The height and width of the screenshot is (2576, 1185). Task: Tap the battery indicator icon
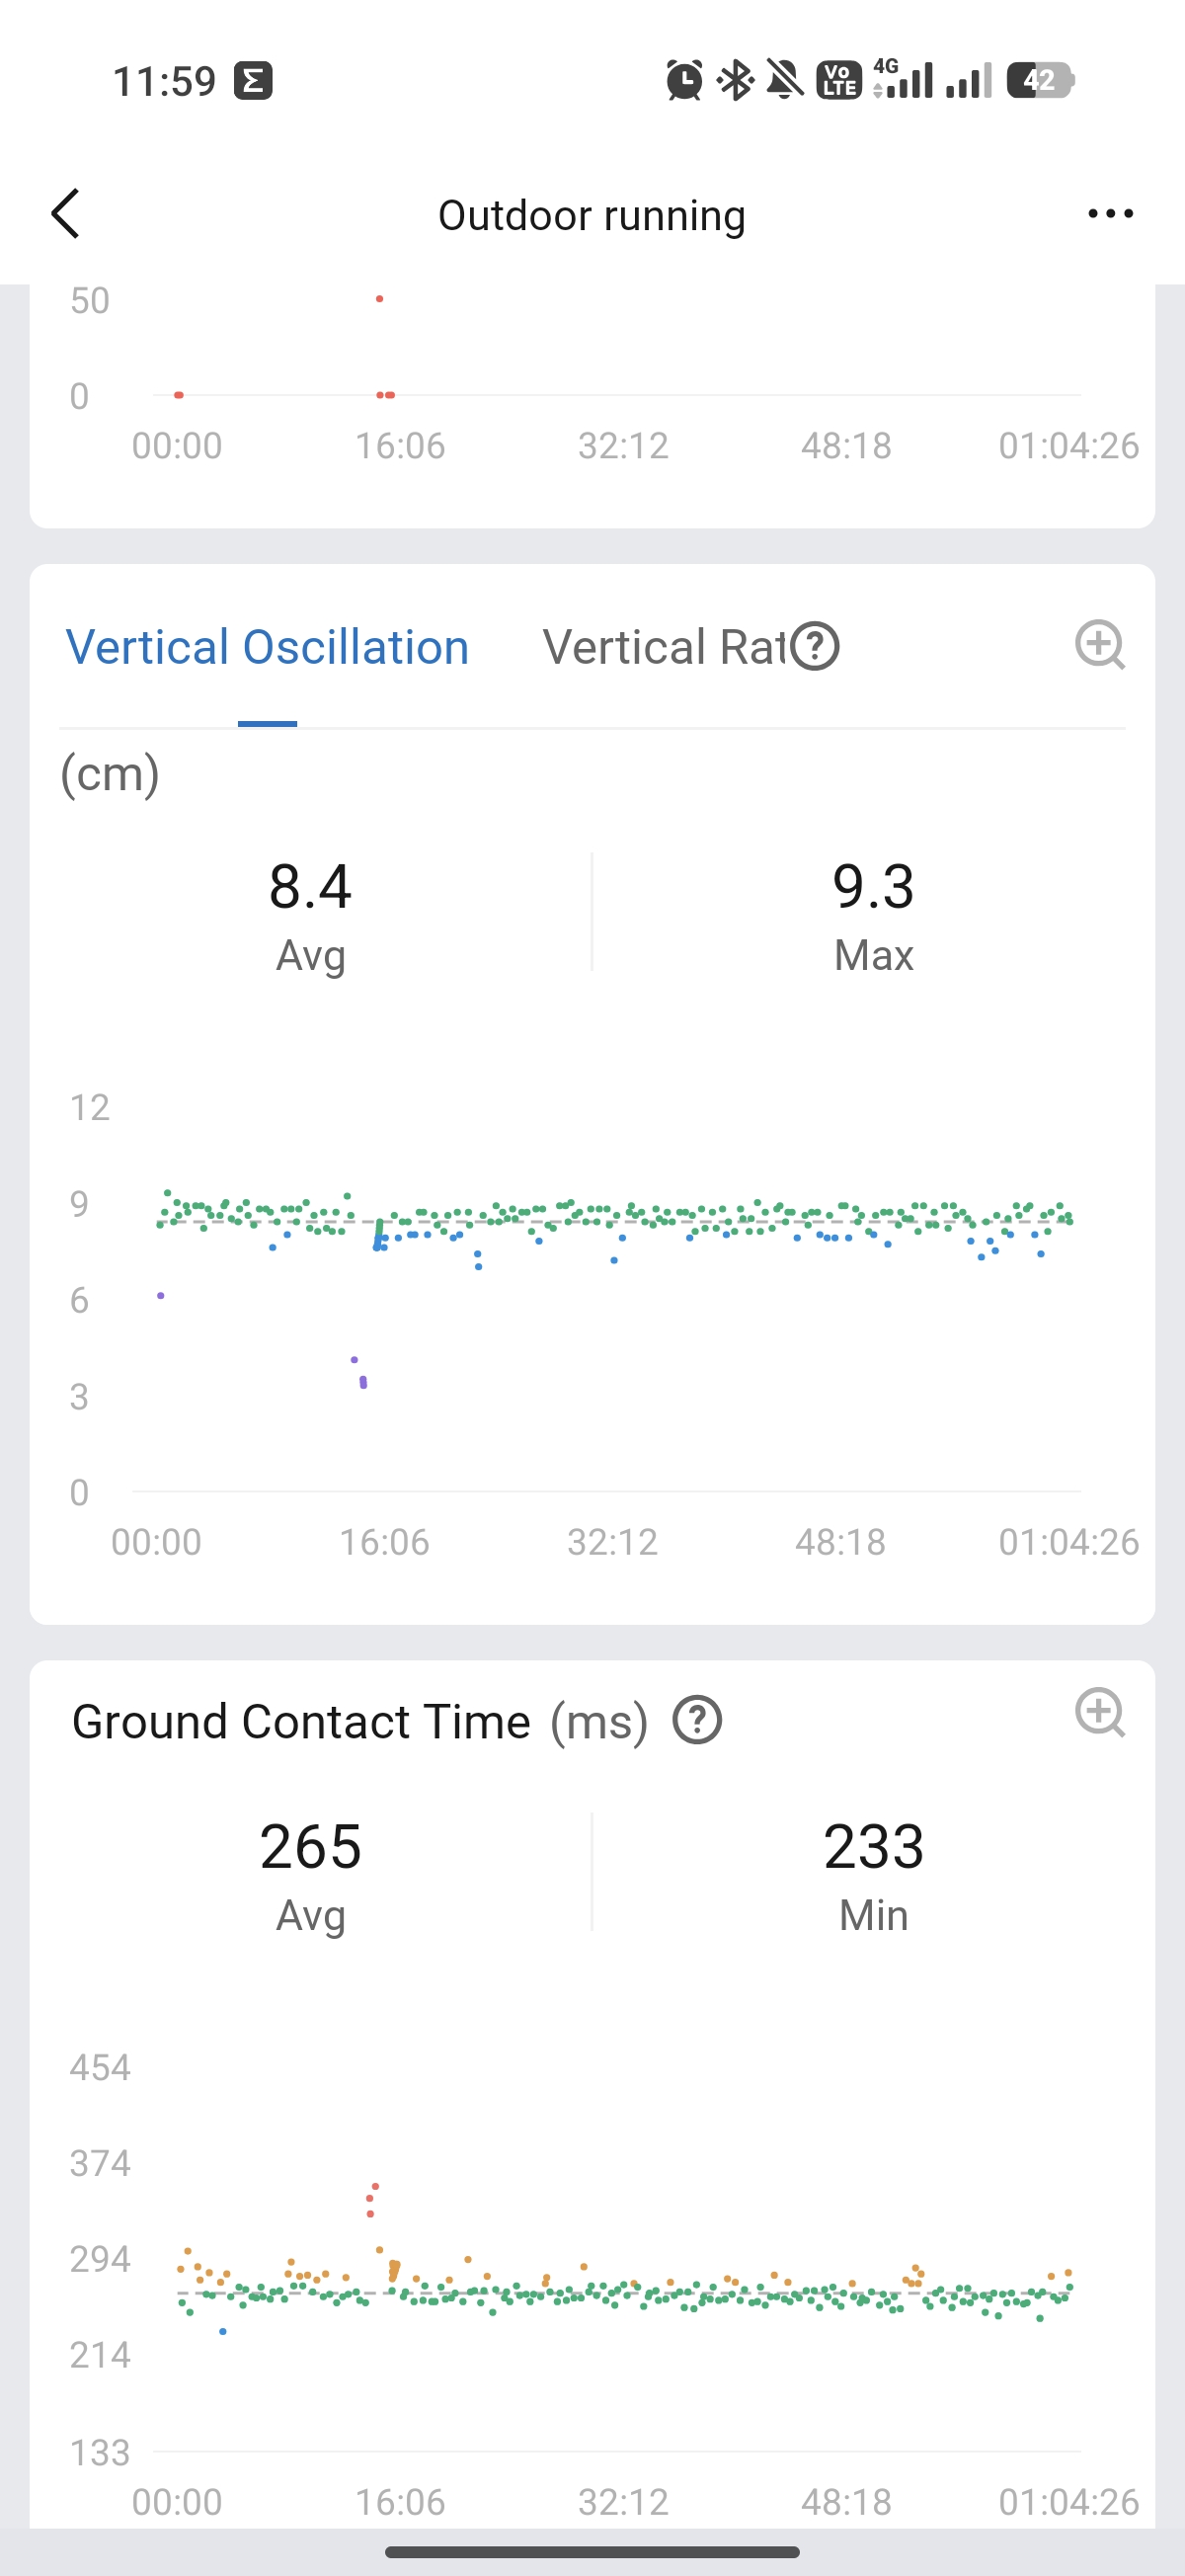tap(1040, 80)
